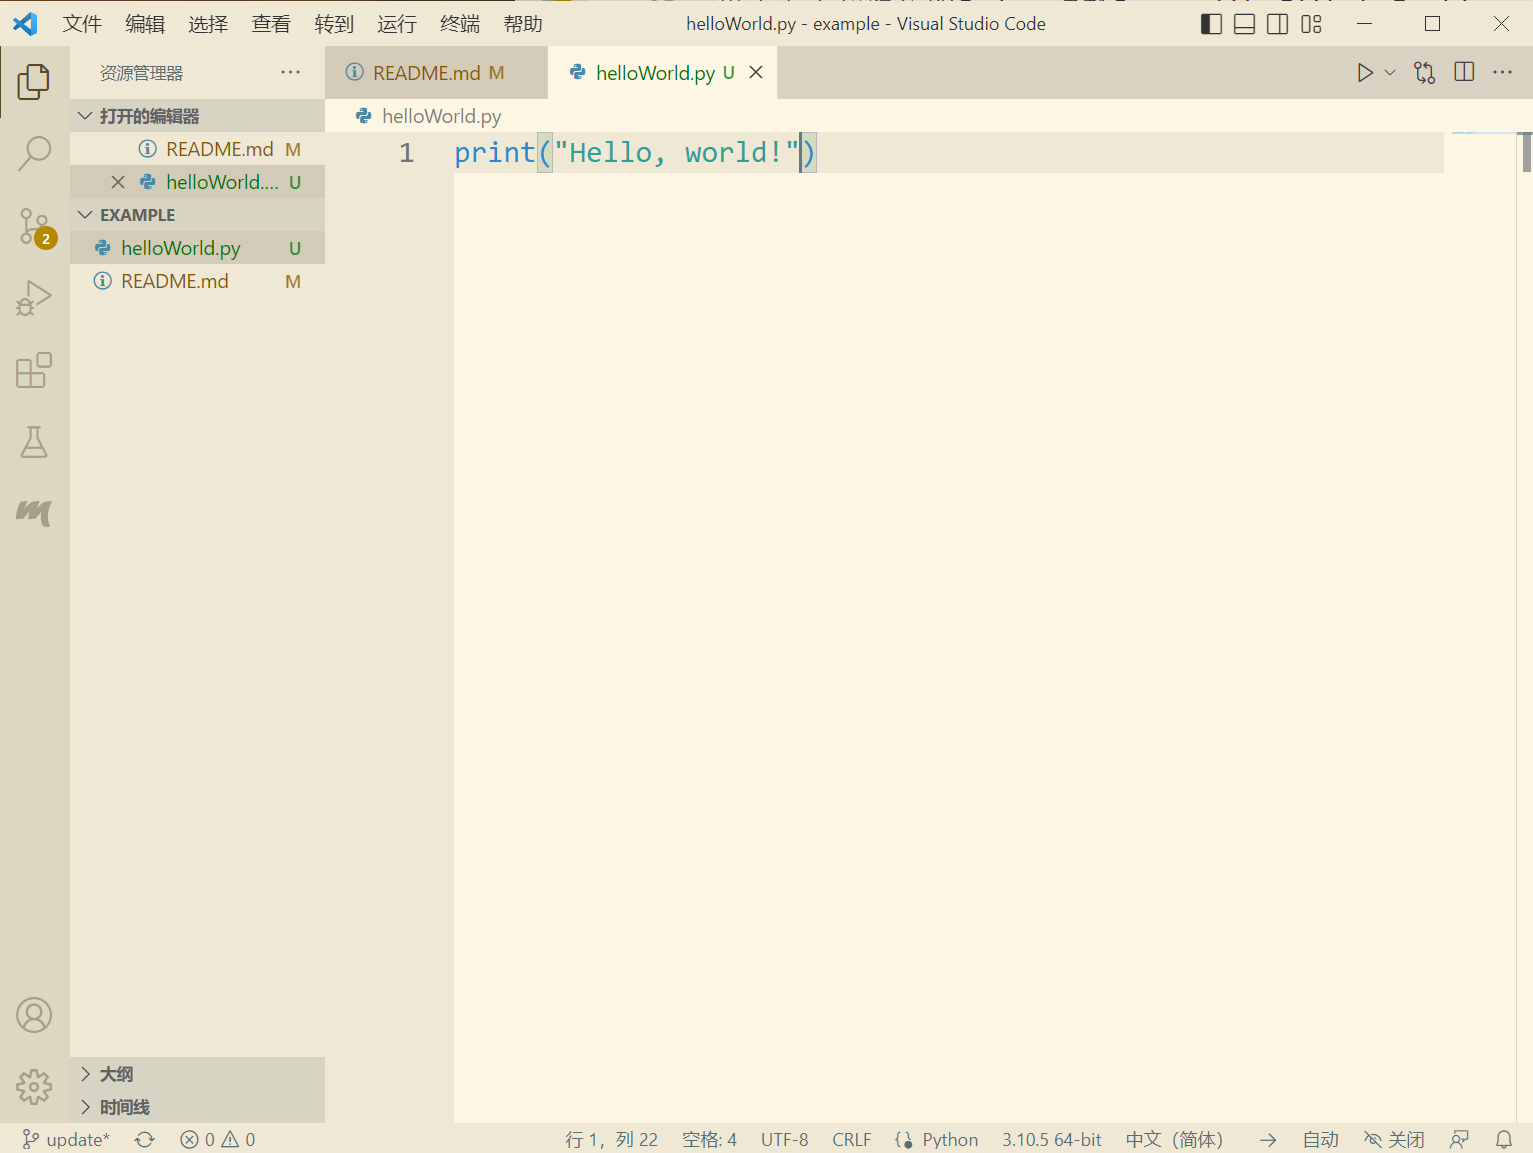Screen dimensions: 1533x1153
Task: Change indentation via 空格: 4
Action: click(x=709, y=1139)
